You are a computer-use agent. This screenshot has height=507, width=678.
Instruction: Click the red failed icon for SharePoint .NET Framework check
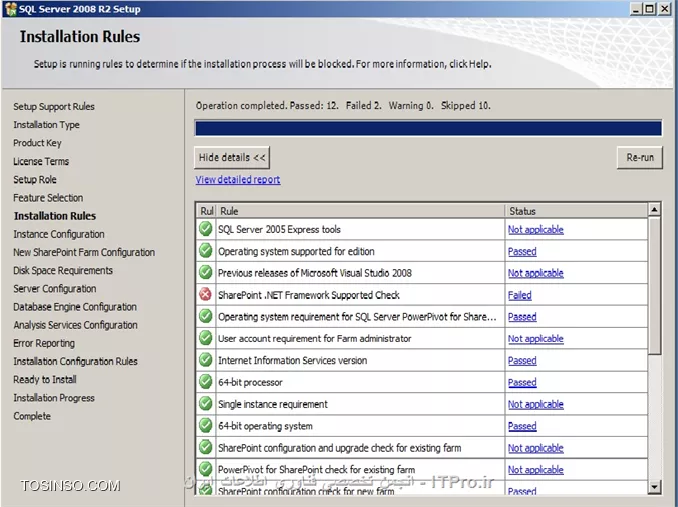pos(206,295)
